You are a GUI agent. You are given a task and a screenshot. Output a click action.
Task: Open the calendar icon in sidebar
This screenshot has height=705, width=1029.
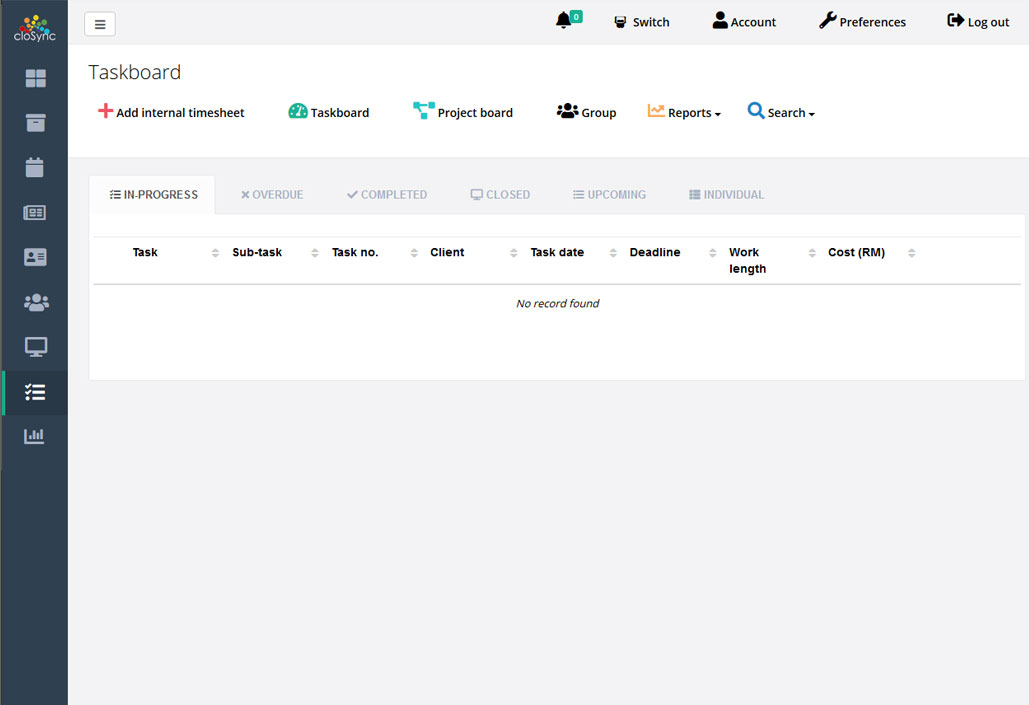tap(35, 167)
